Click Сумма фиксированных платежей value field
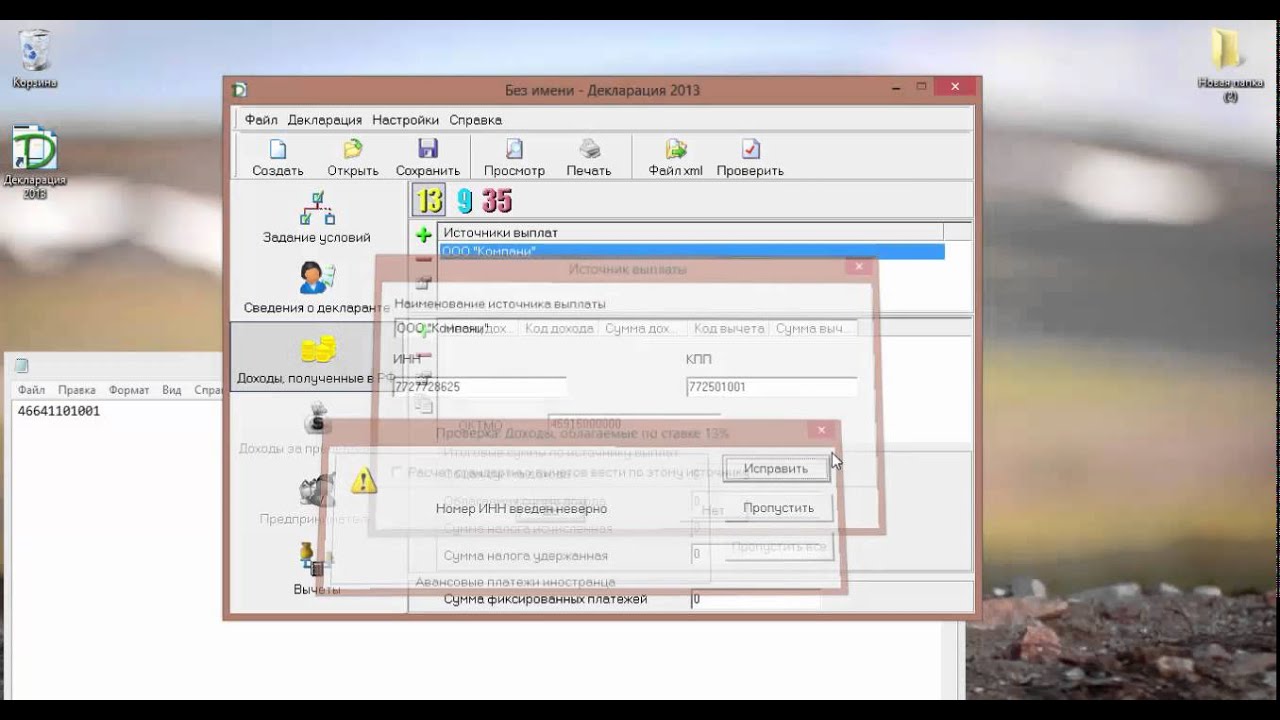The image size is (1280, 720). tap(755, 599)
